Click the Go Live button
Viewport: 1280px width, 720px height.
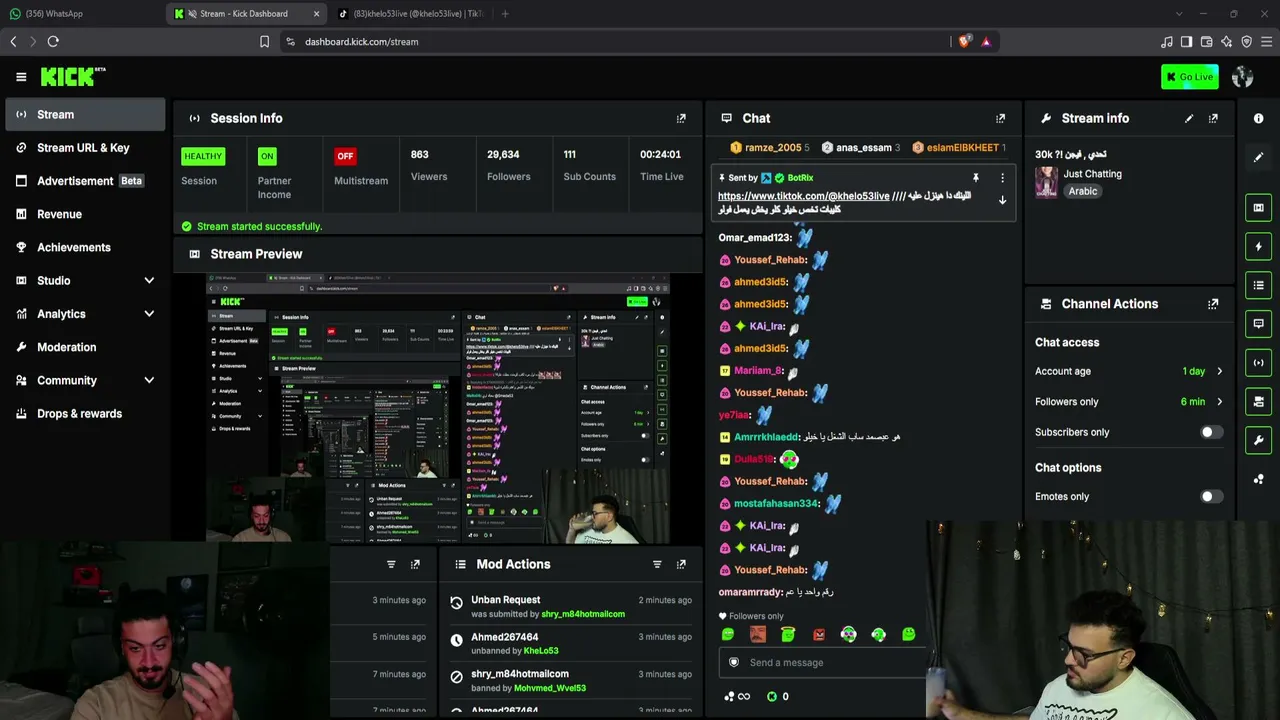click(x=1190, y=77)
